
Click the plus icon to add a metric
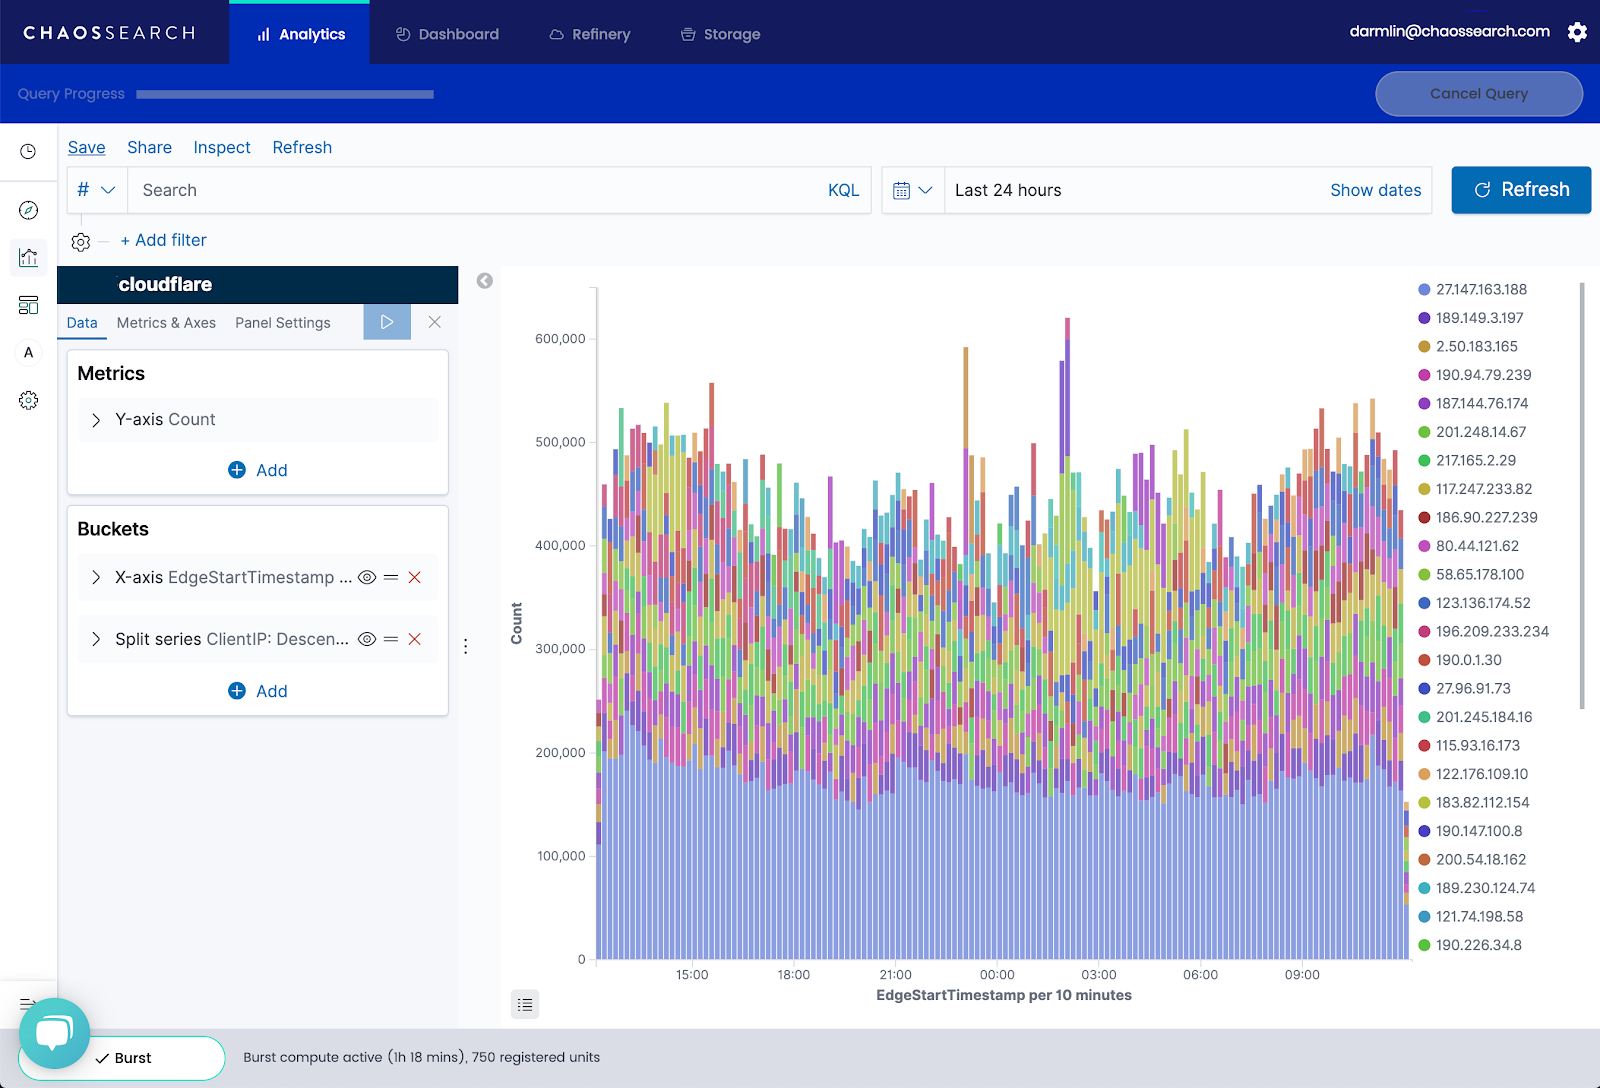pyautogui.click(x=237, y=470)
